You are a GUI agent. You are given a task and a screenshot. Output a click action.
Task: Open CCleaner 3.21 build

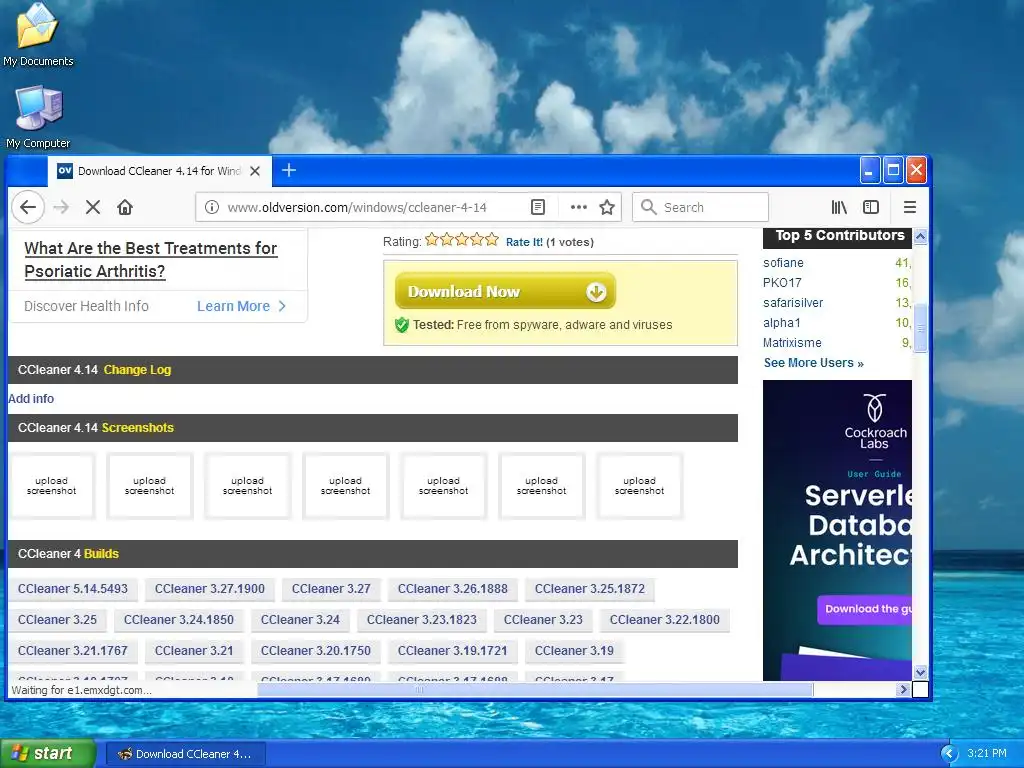point(194,651)
